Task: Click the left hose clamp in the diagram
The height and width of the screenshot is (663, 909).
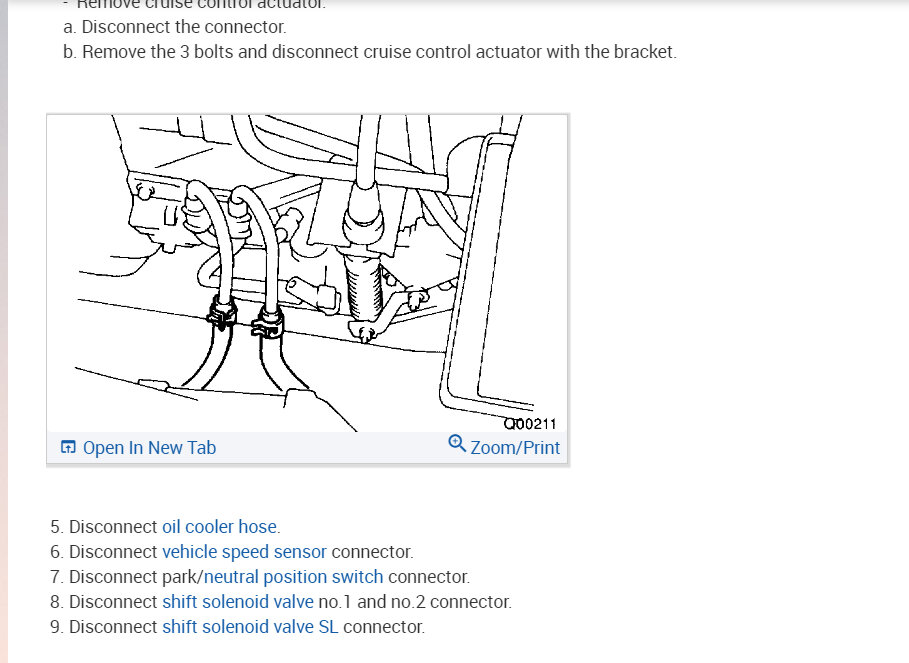Action: click(x=221, y=314)
